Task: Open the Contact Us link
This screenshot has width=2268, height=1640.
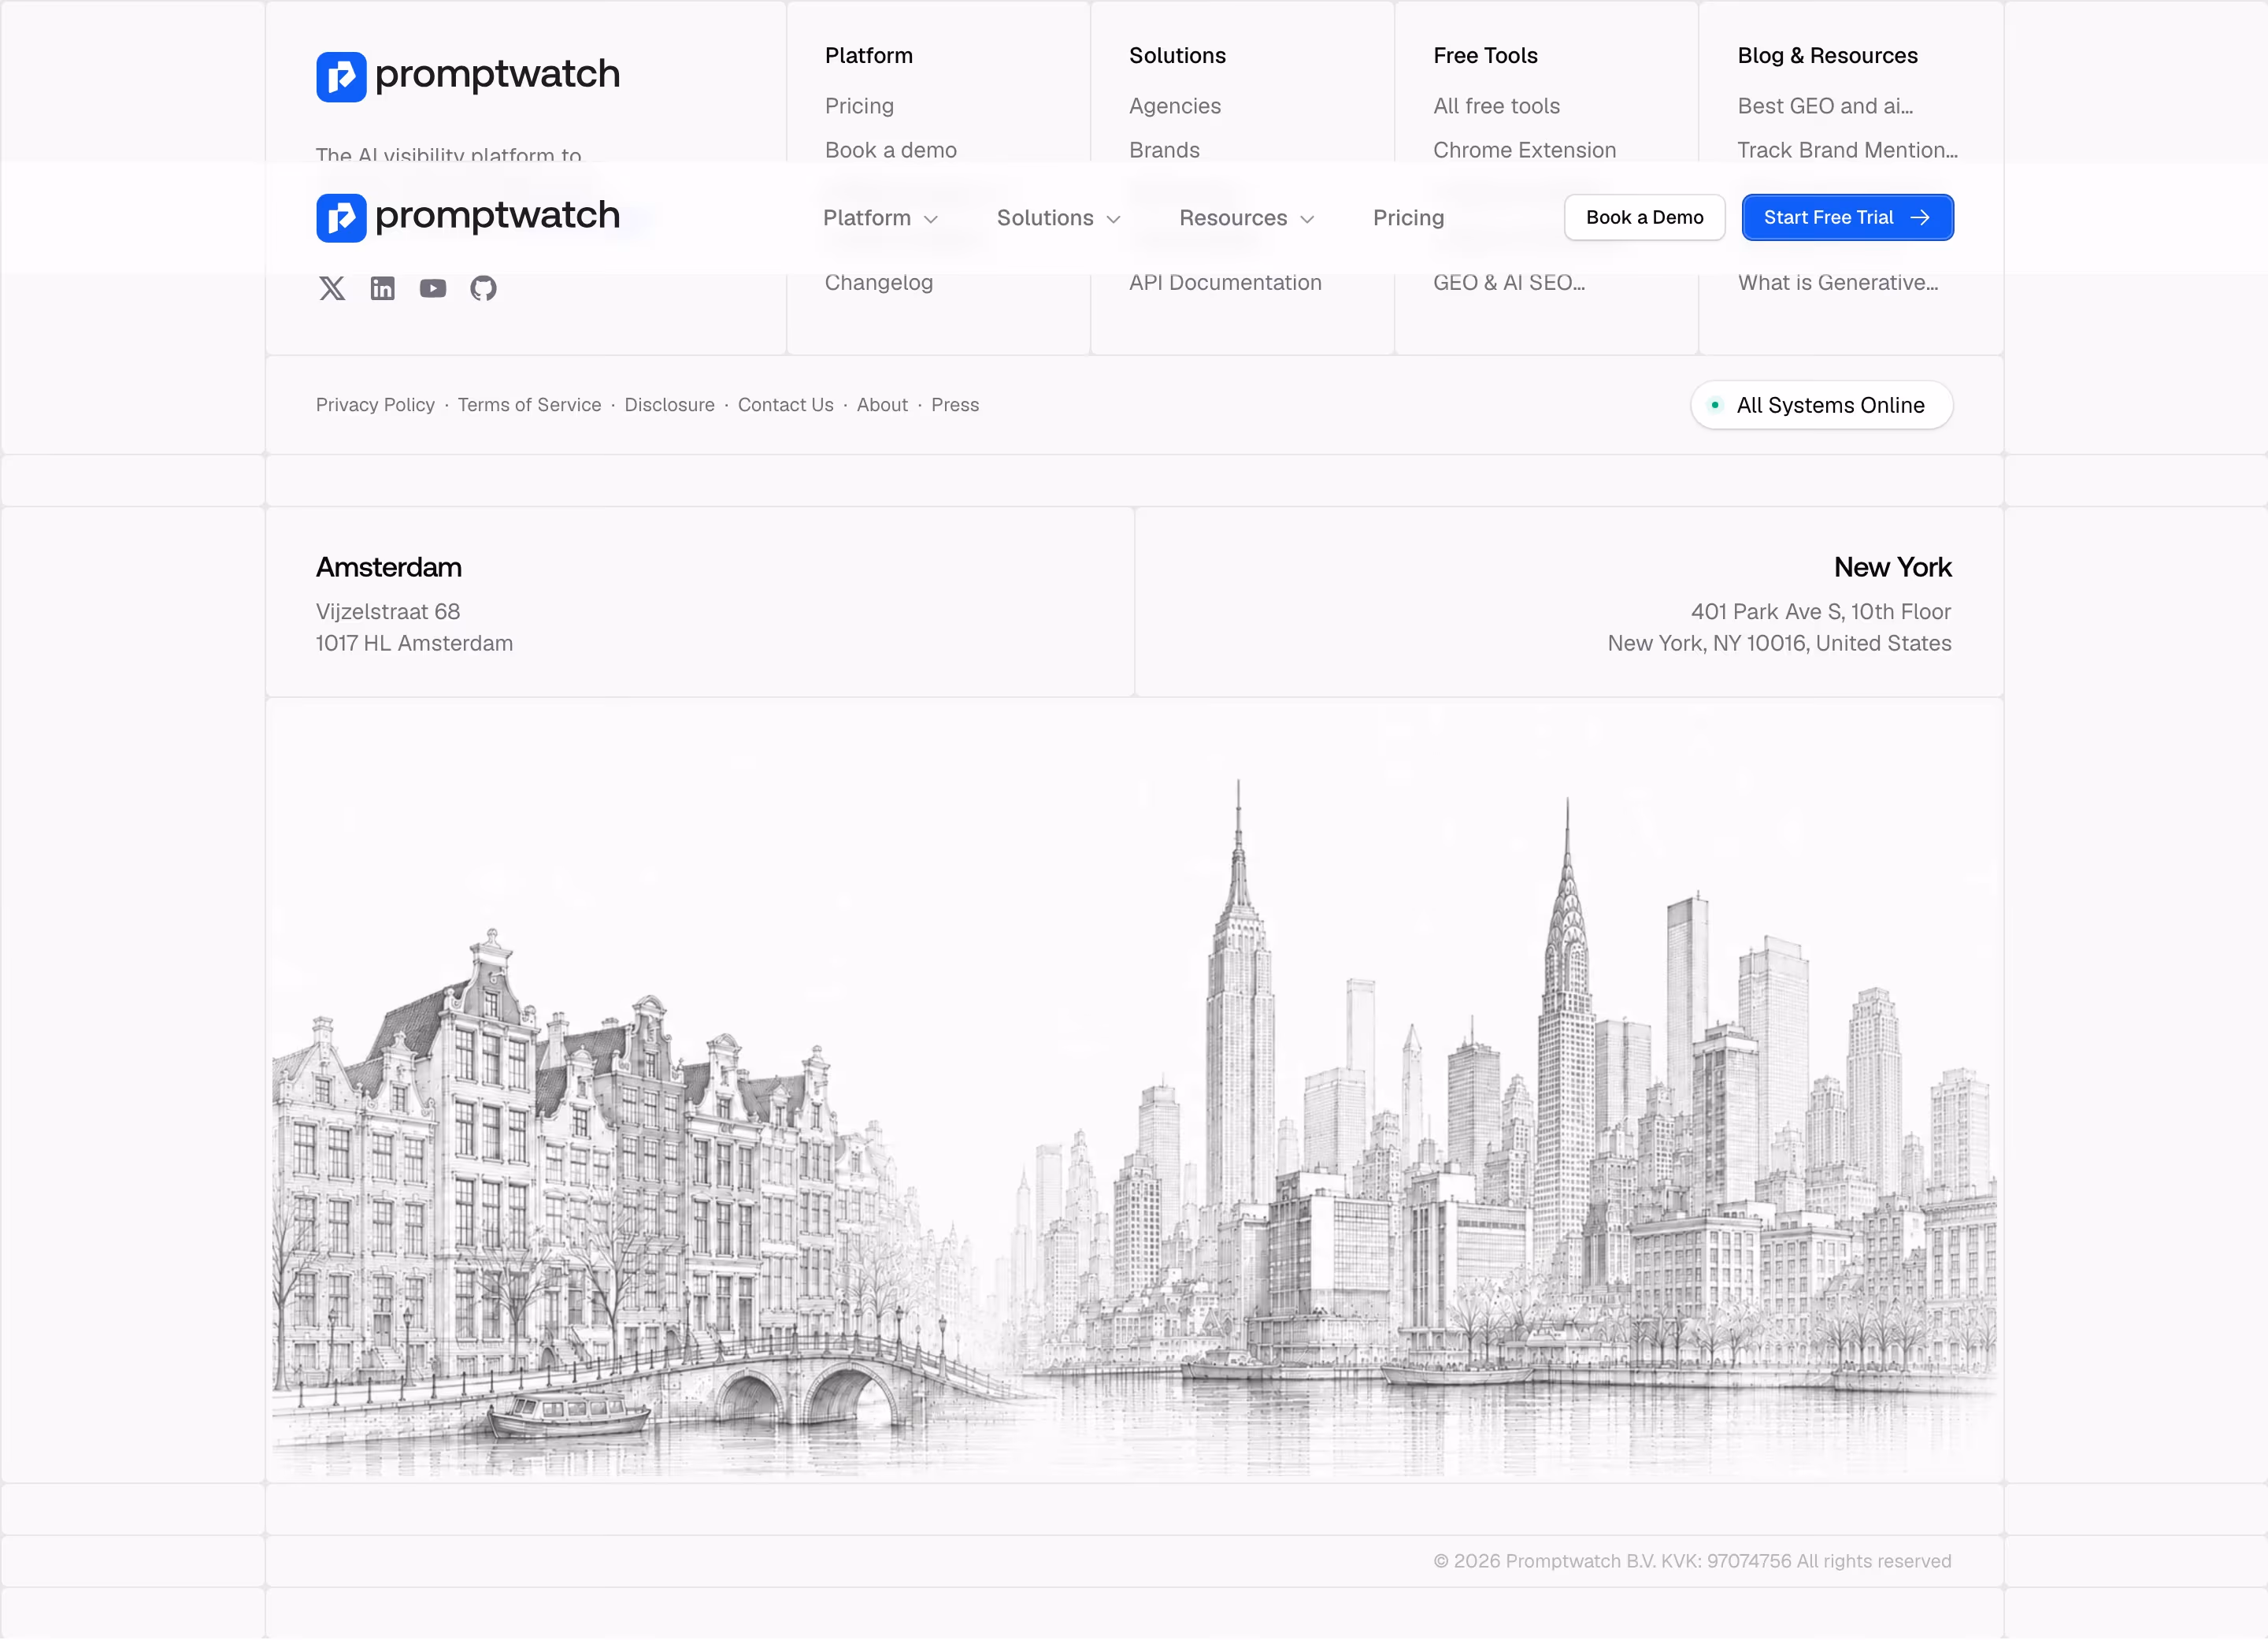Action: [x=785, y=405]
